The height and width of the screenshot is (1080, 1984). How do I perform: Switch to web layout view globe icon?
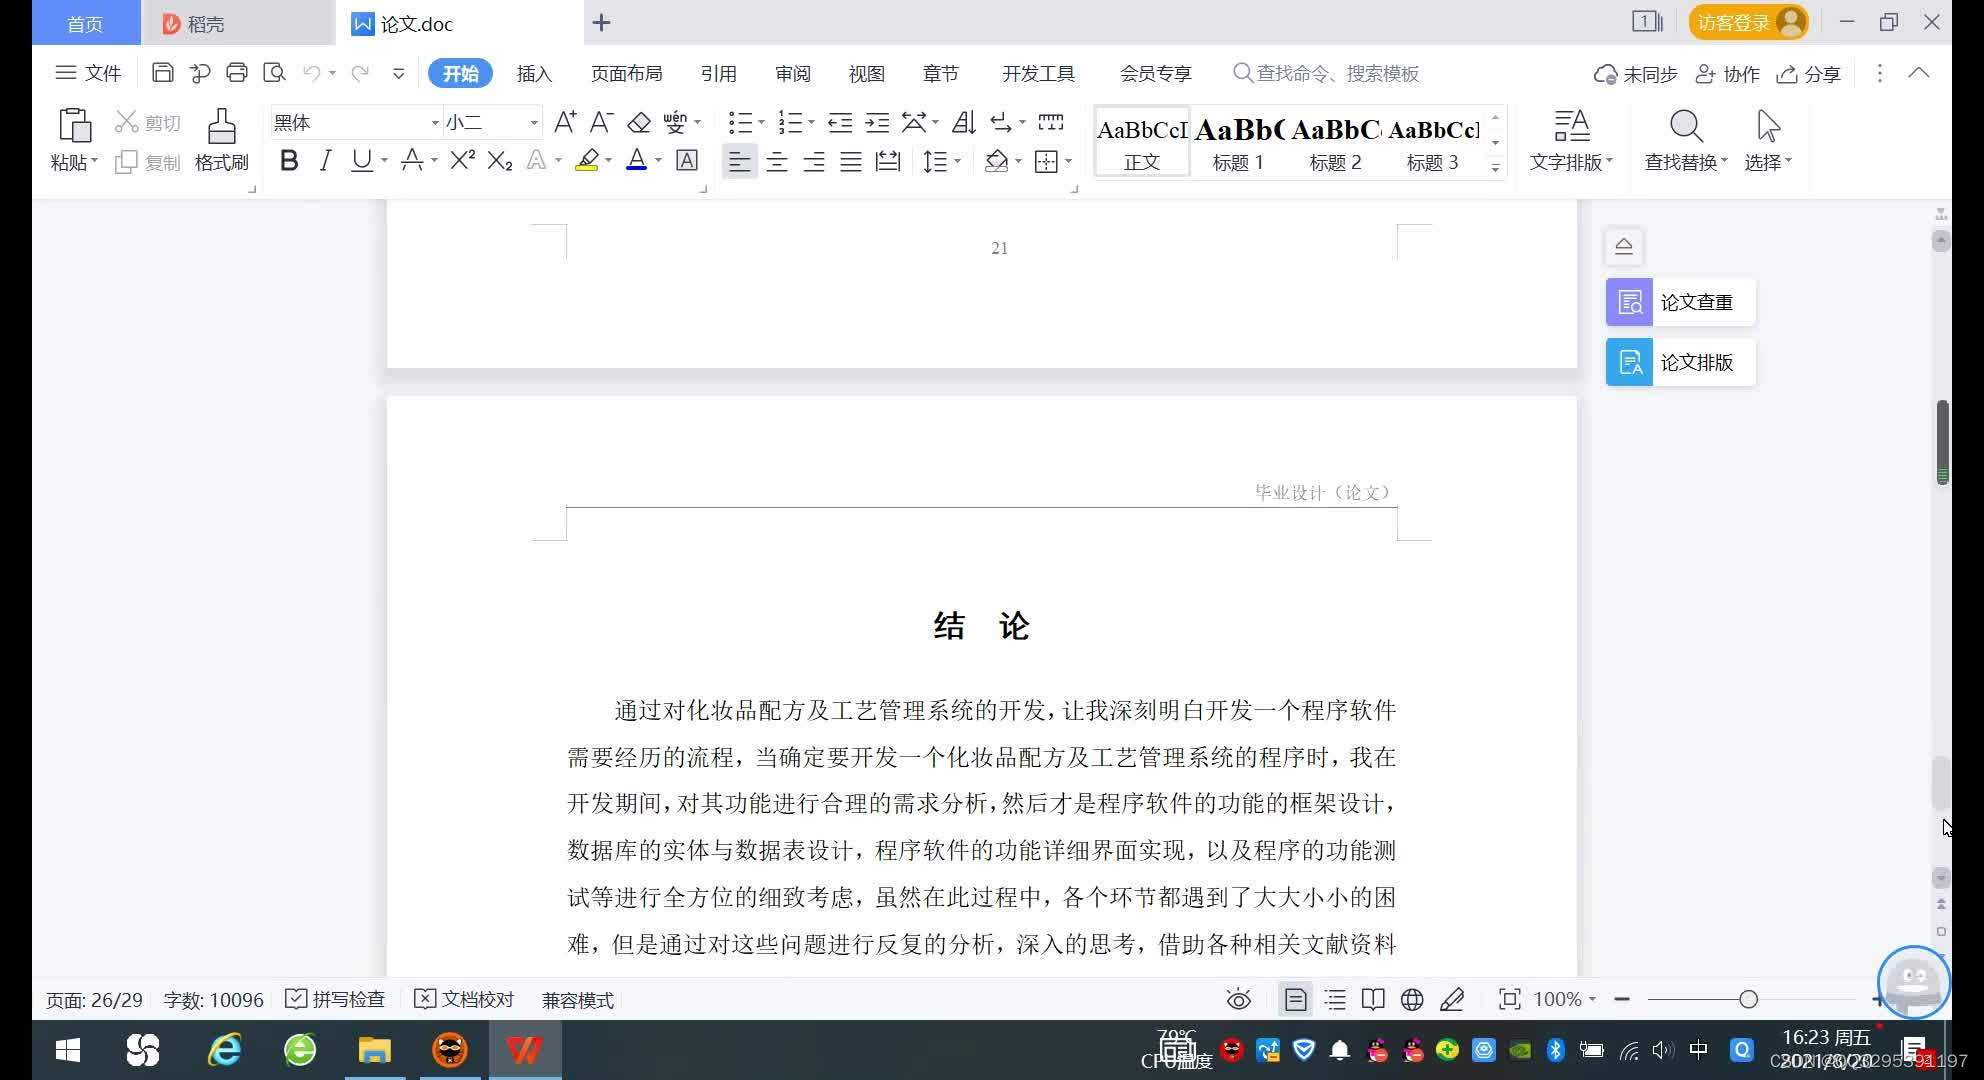1412,999
